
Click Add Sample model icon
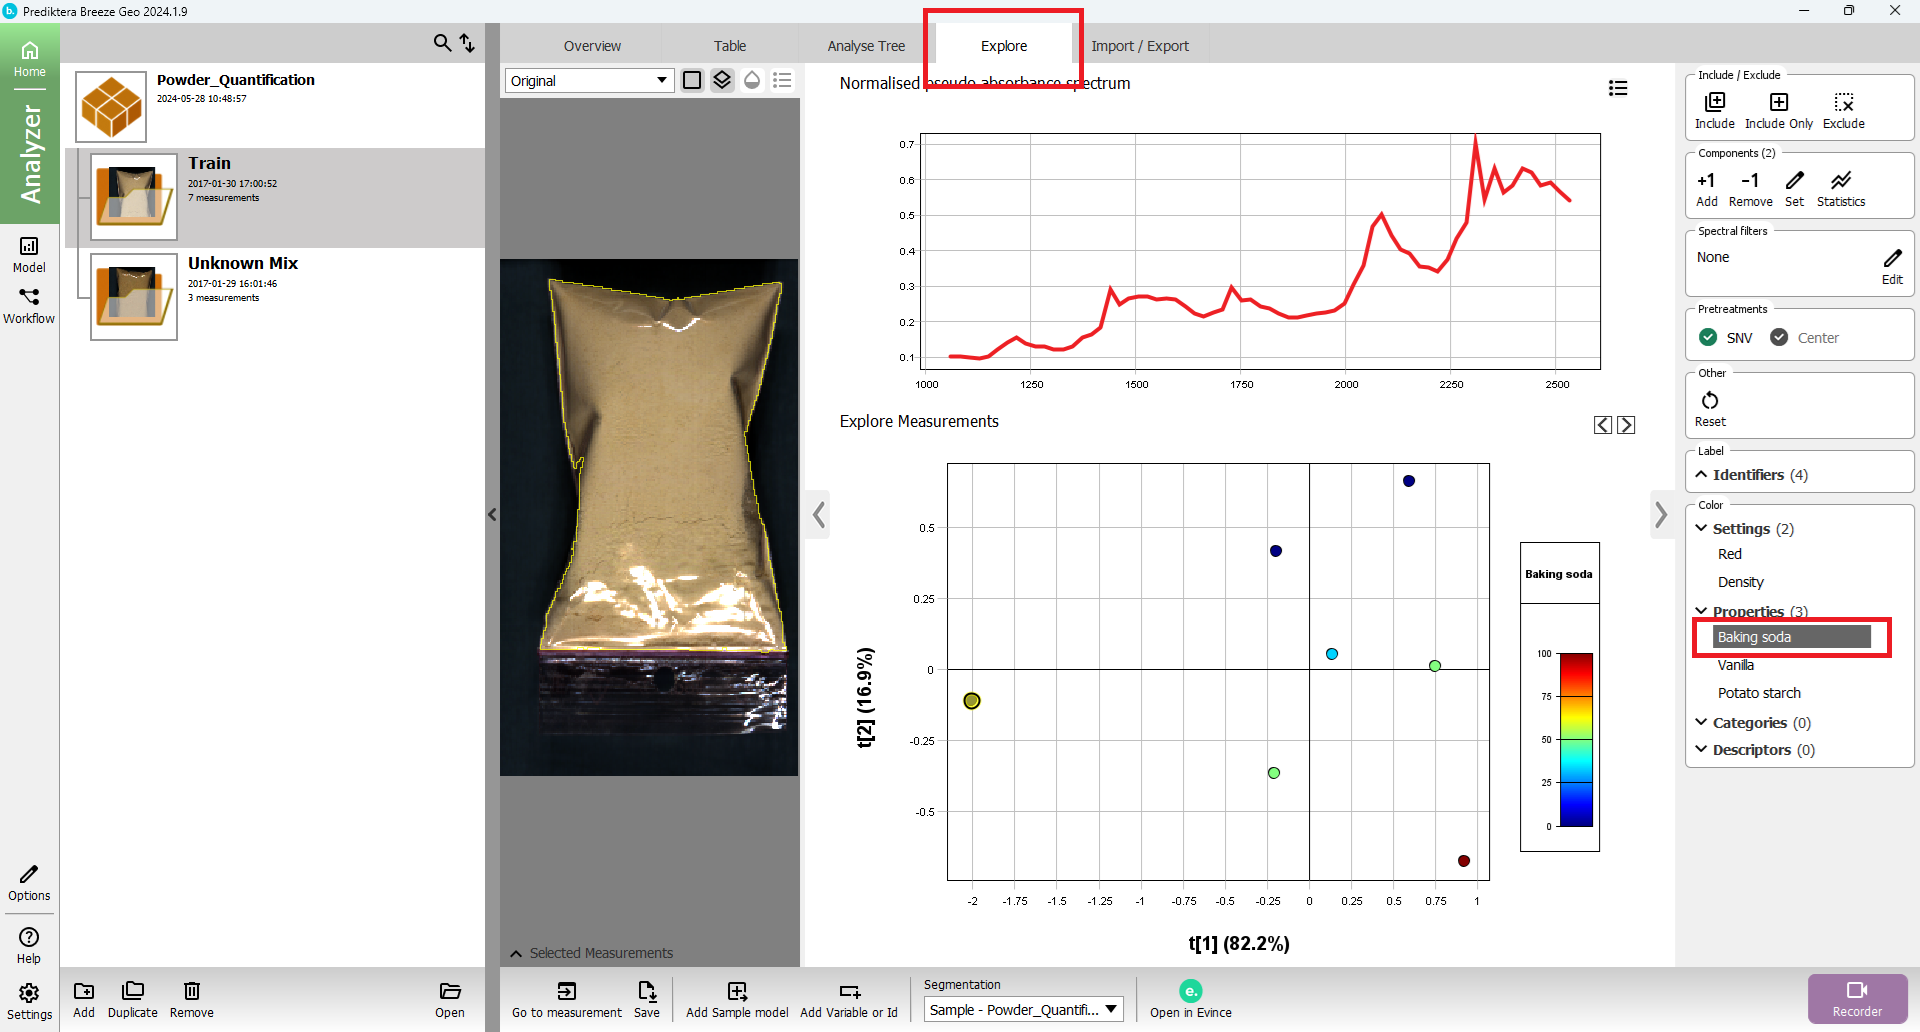tap(737, 992)
